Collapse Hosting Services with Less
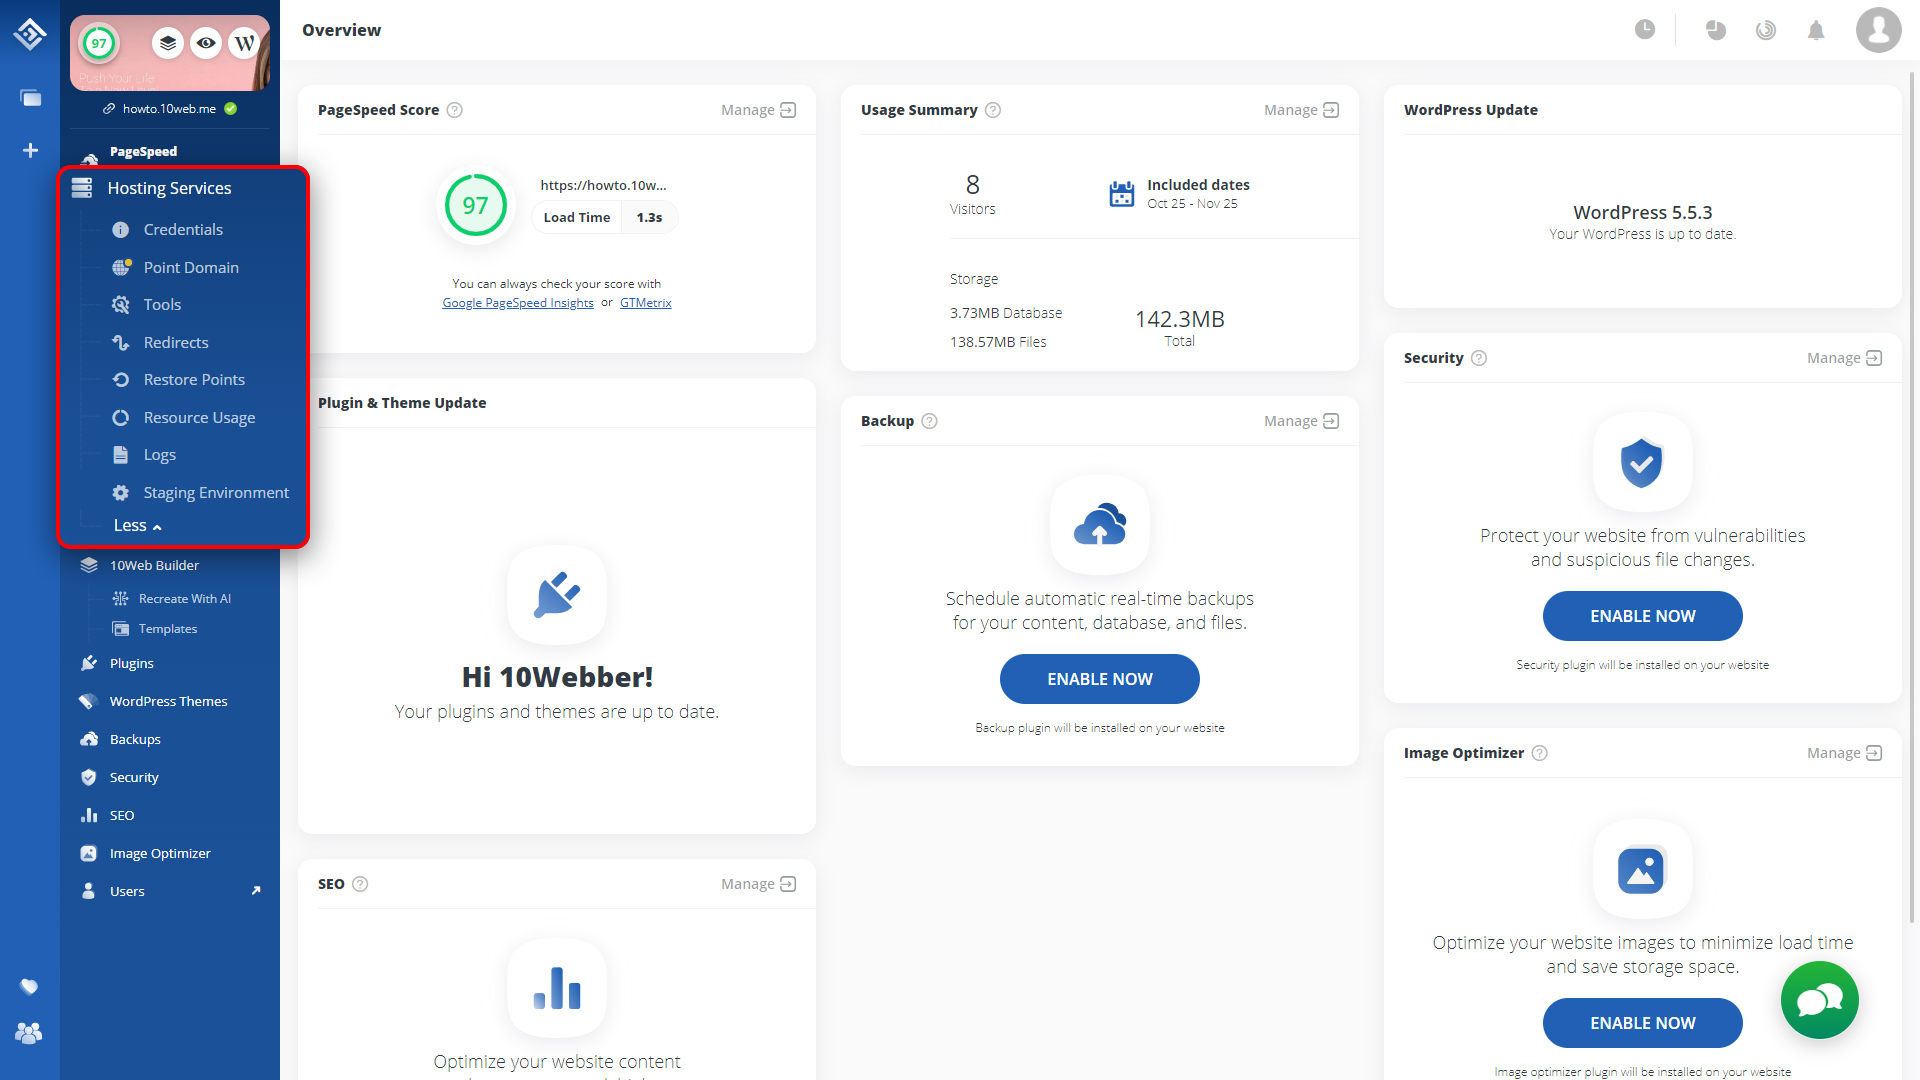This screenshot has width=1920, height=1080. point(138,525)
